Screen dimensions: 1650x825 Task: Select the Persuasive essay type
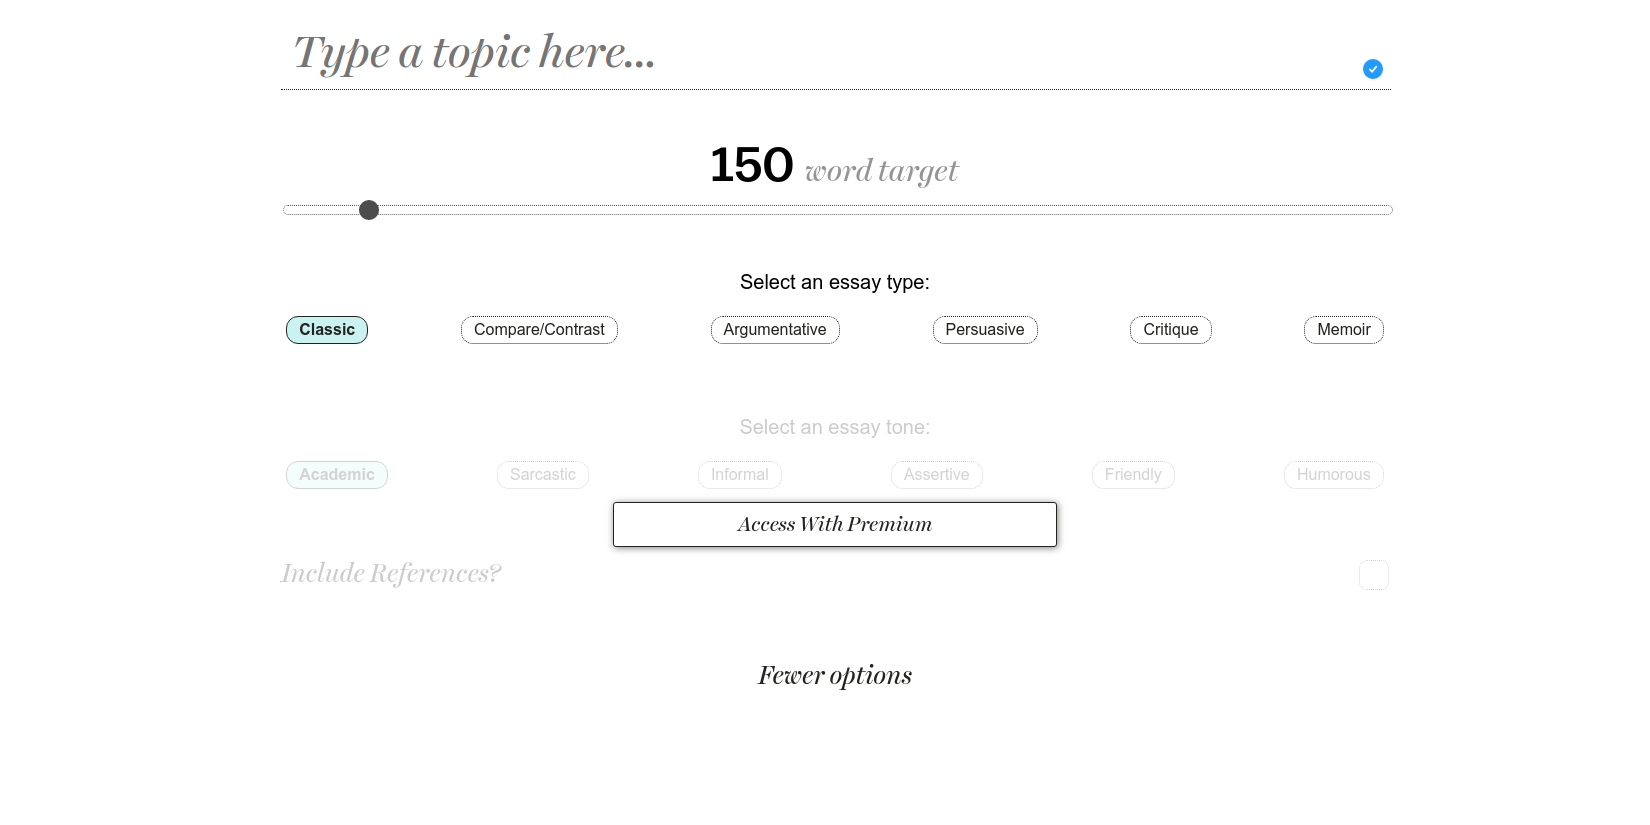pyautogui.click(x=985, y=330)
